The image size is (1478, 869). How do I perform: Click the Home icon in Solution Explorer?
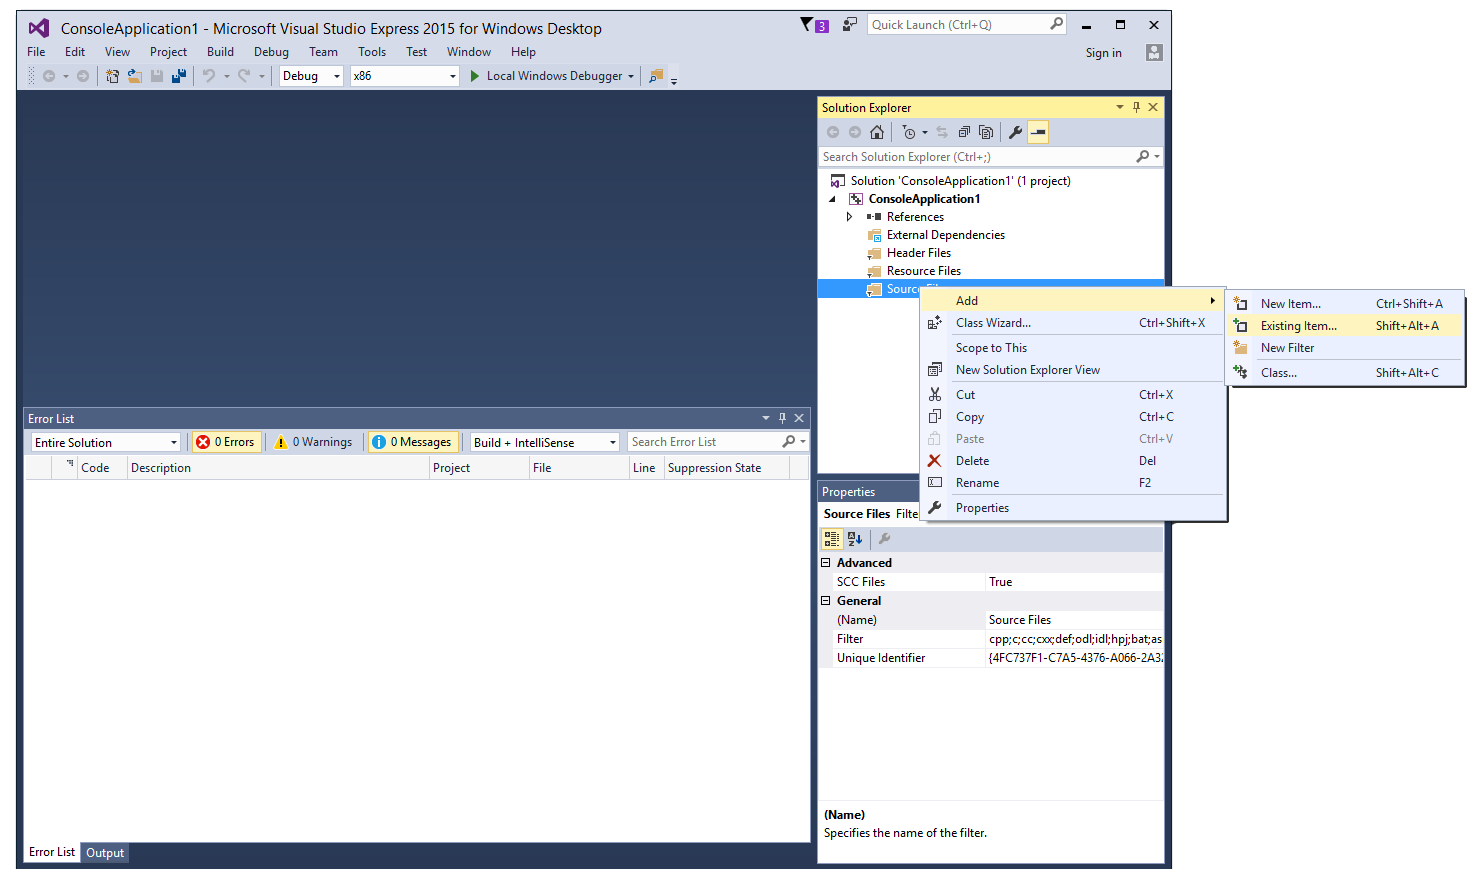[877, 132]
